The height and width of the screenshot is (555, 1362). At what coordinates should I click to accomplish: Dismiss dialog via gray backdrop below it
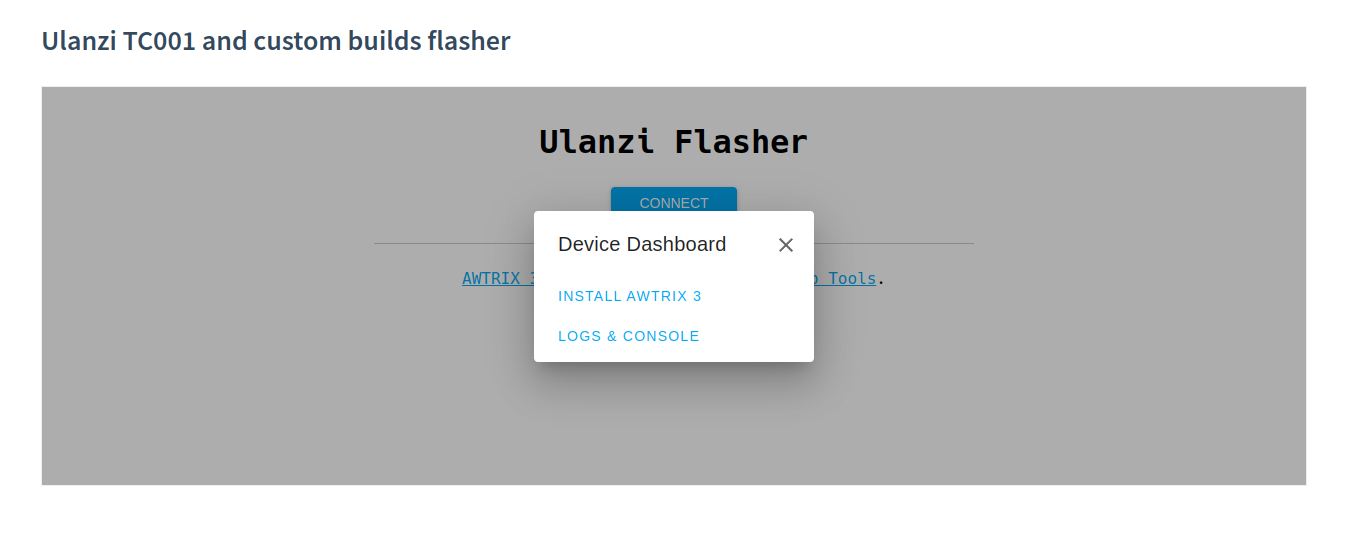click(x=673, y=430)
